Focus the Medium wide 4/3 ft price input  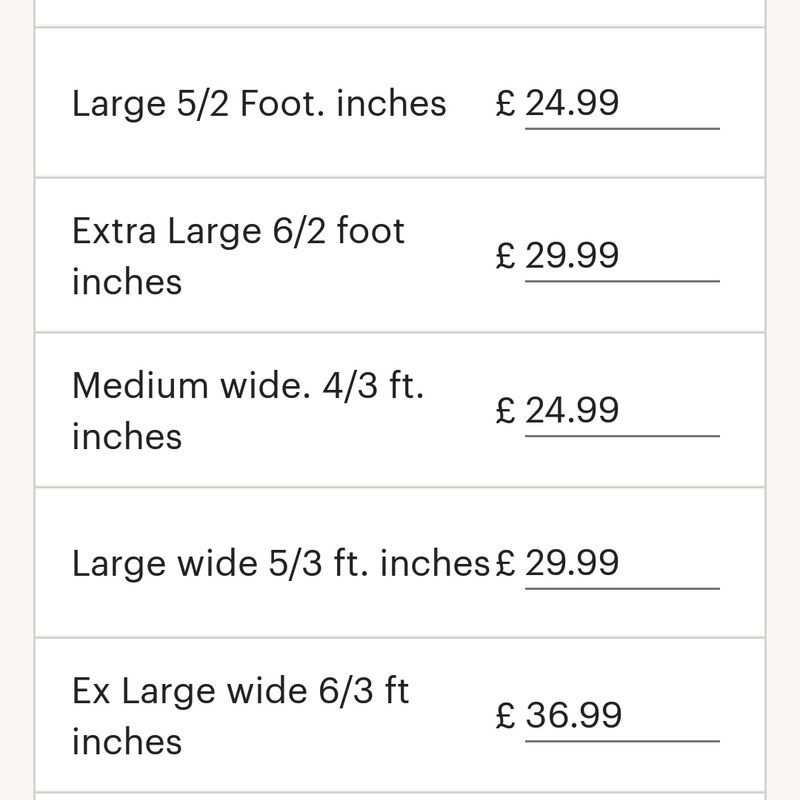tap(620, 410)
